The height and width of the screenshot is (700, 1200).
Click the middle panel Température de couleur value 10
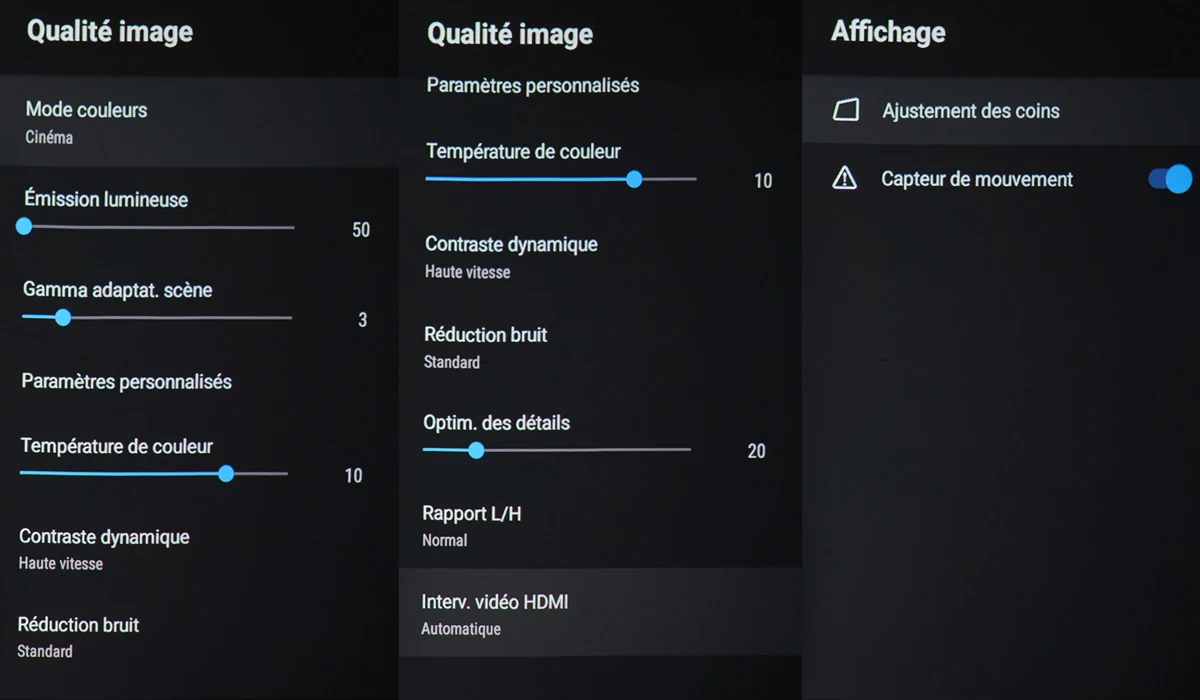coord(763,181)
